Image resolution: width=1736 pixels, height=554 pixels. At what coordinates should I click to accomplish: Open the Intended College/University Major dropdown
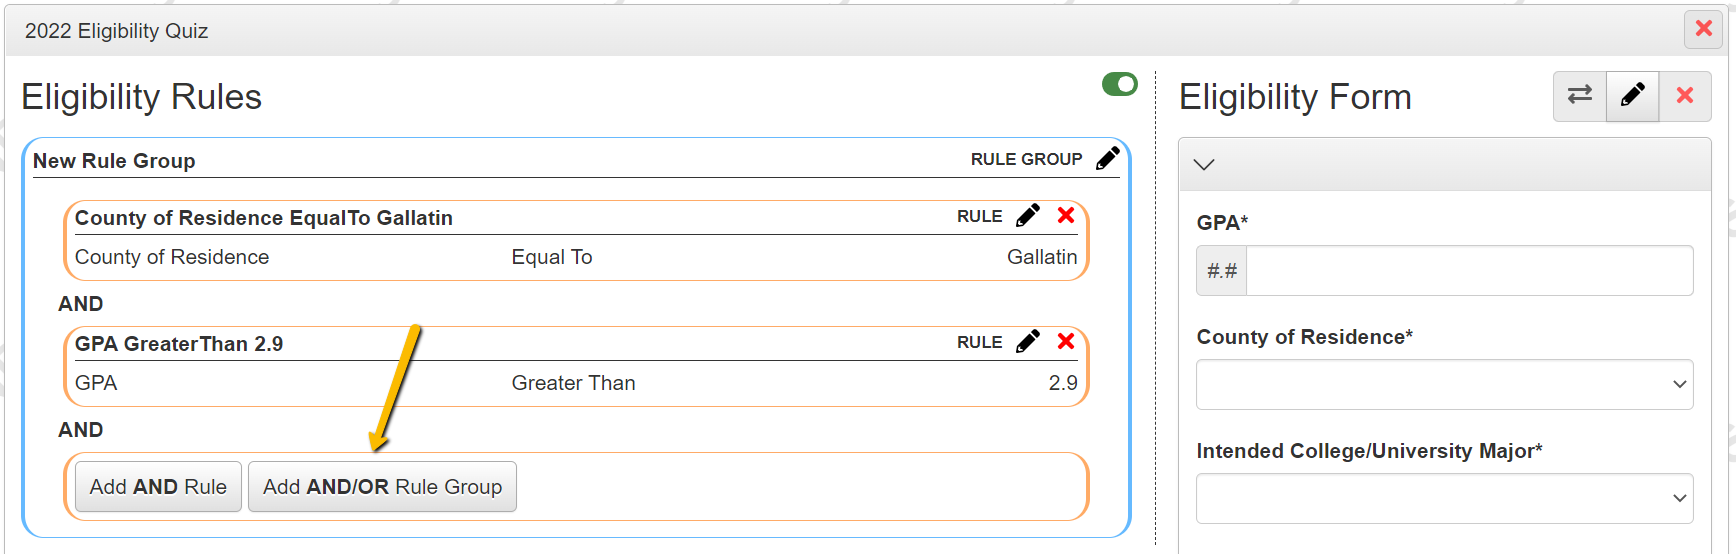point(1444,499)
